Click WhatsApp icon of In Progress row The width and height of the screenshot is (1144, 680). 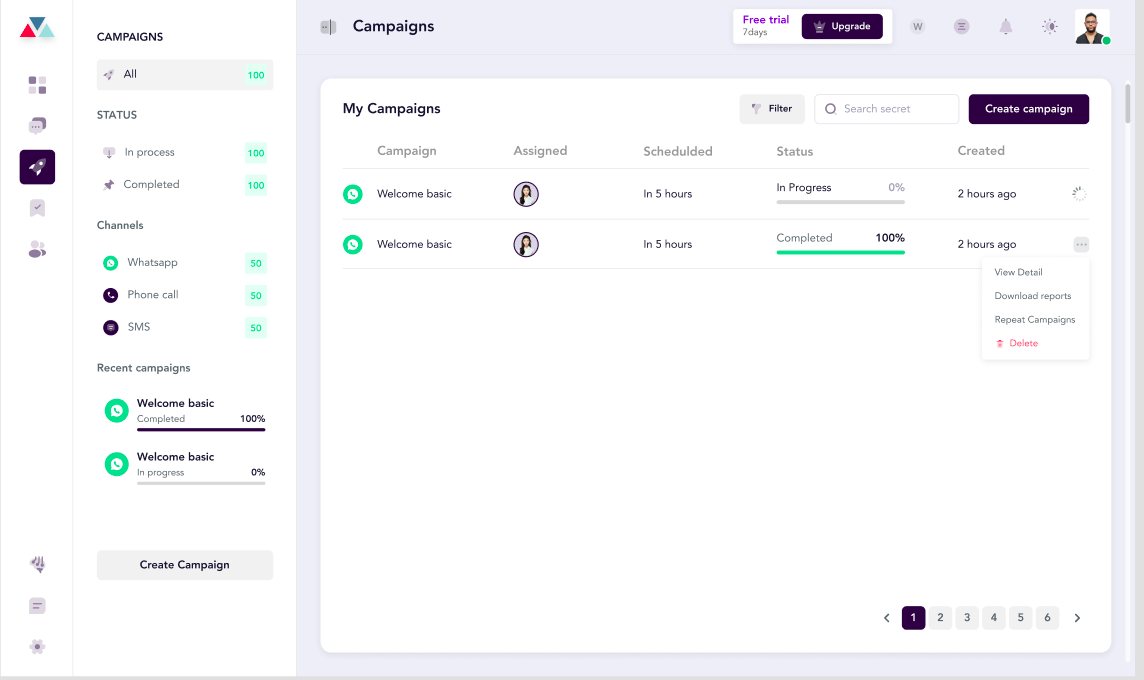pyautogui.click(x=352, y=194)
